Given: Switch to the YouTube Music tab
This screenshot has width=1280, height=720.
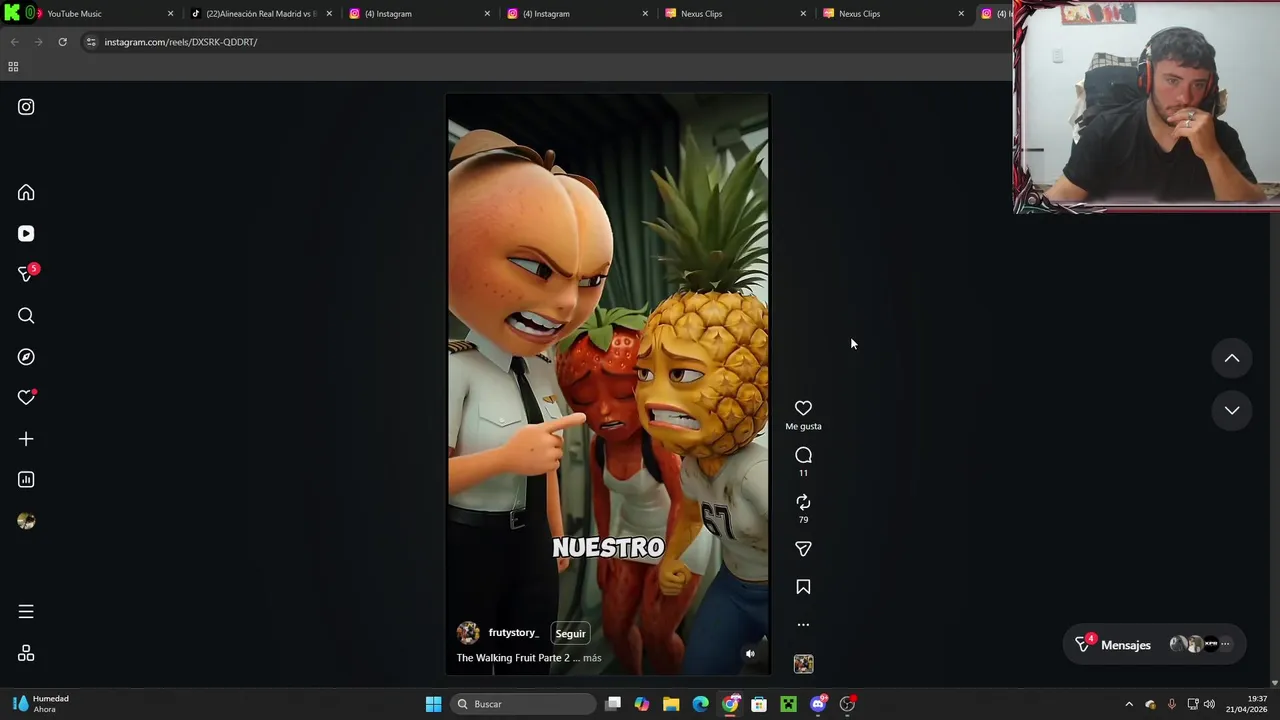Looking at the screenshot, I should tap(100, 14).
